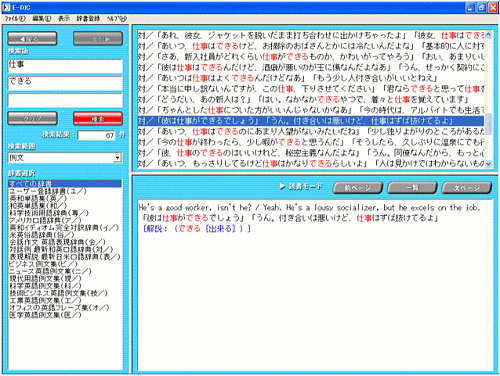
Task: Select result row mentioning 秘密主義なんだよな
Action: coord(311,153)
